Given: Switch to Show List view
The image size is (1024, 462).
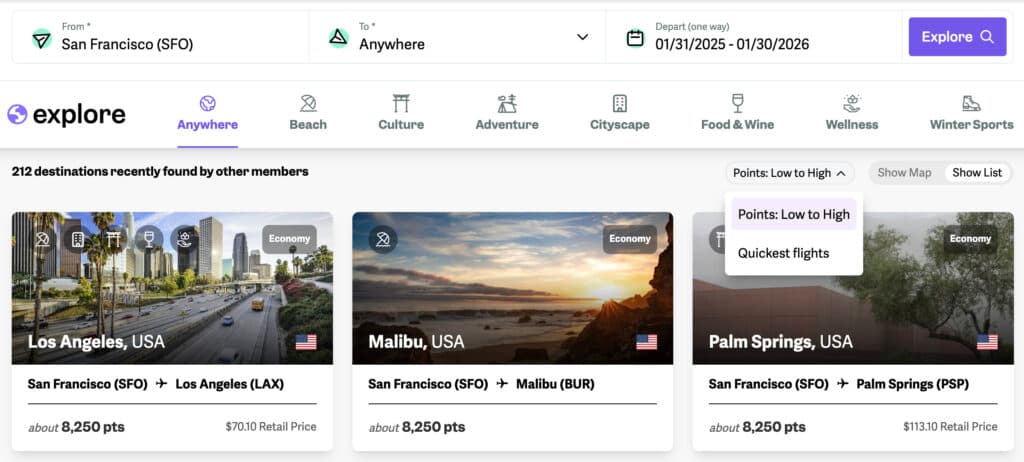Looking at the screenshot, I should [976, 173].
